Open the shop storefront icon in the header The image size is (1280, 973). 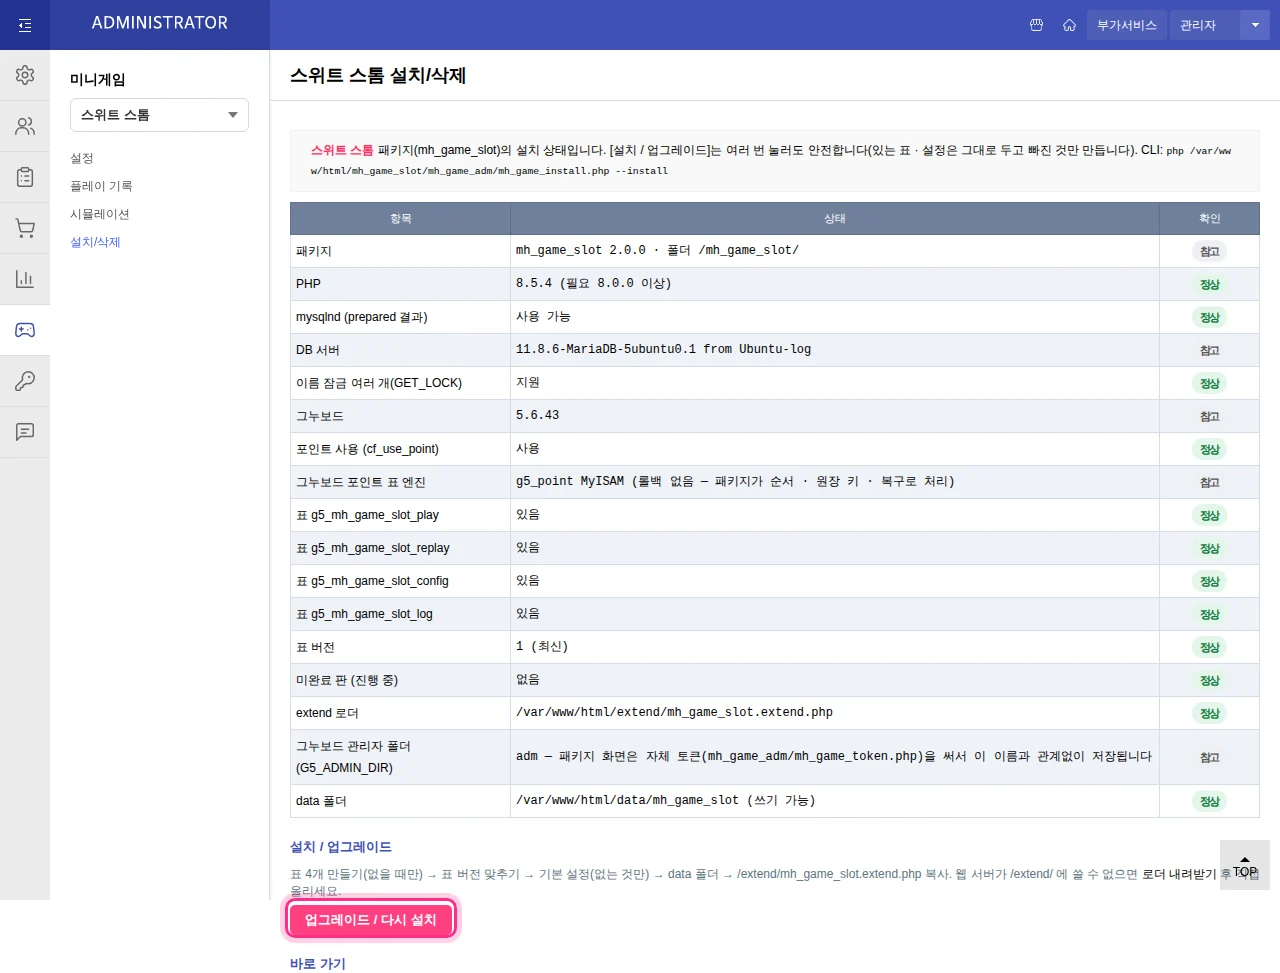[1036, 25]
